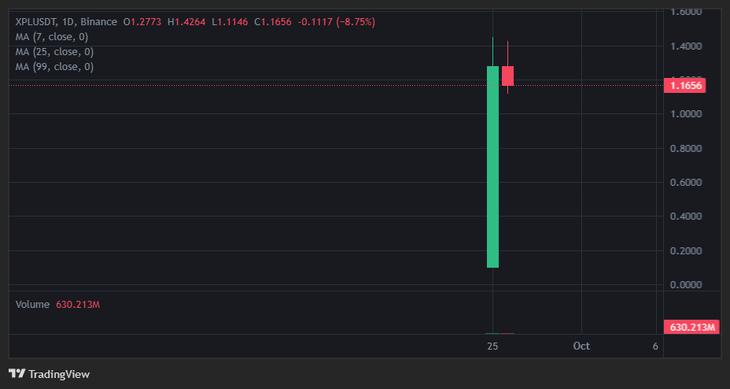Image resolution: width=730 pixels, height=389 pixels.
Task: Click the 0.6000 price axis label
Action: tap(686, 182)
